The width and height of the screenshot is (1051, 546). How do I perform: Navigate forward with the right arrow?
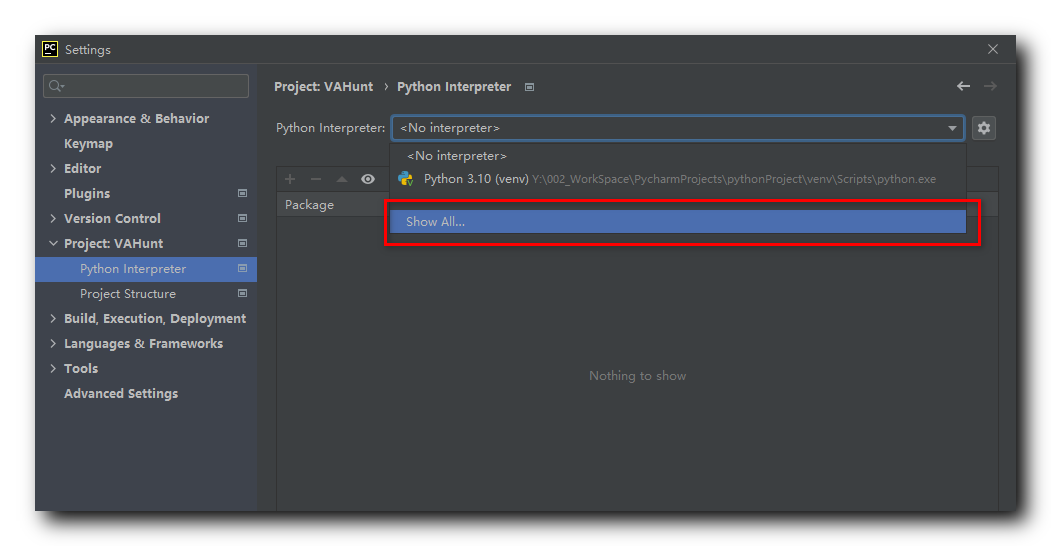pos(990,86)
